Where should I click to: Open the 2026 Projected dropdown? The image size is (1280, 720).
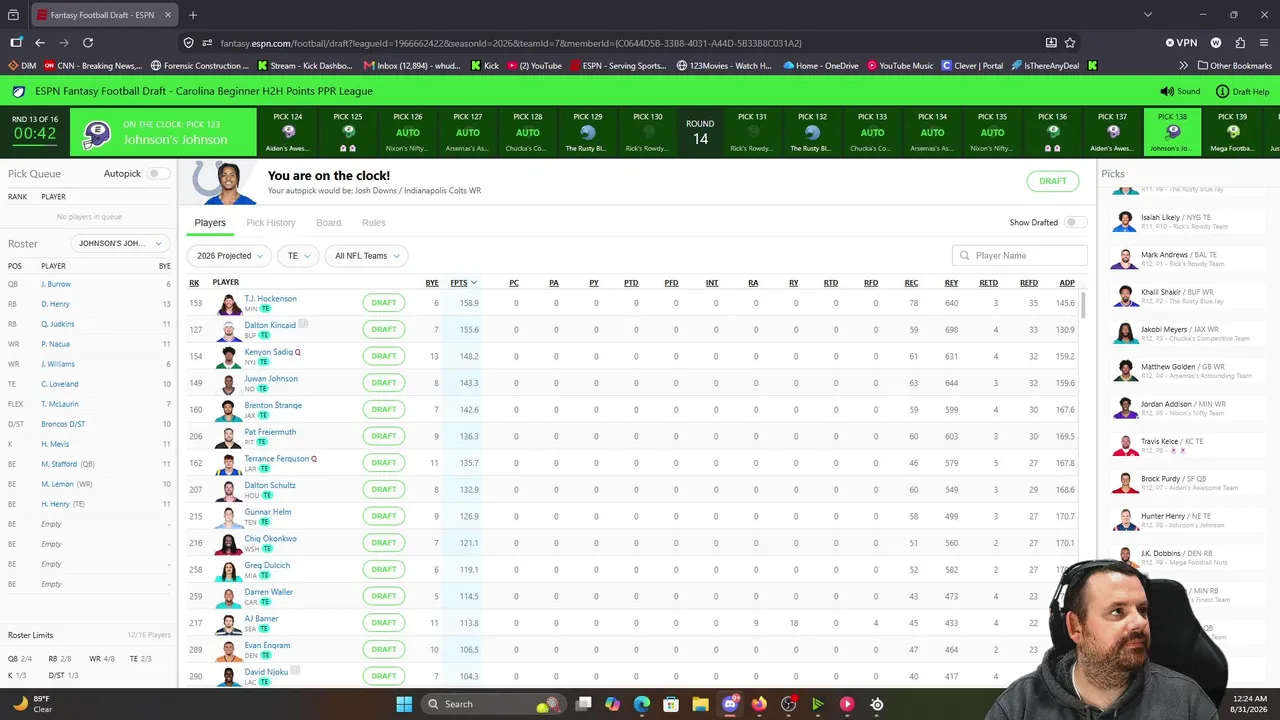tap(230, 256)
